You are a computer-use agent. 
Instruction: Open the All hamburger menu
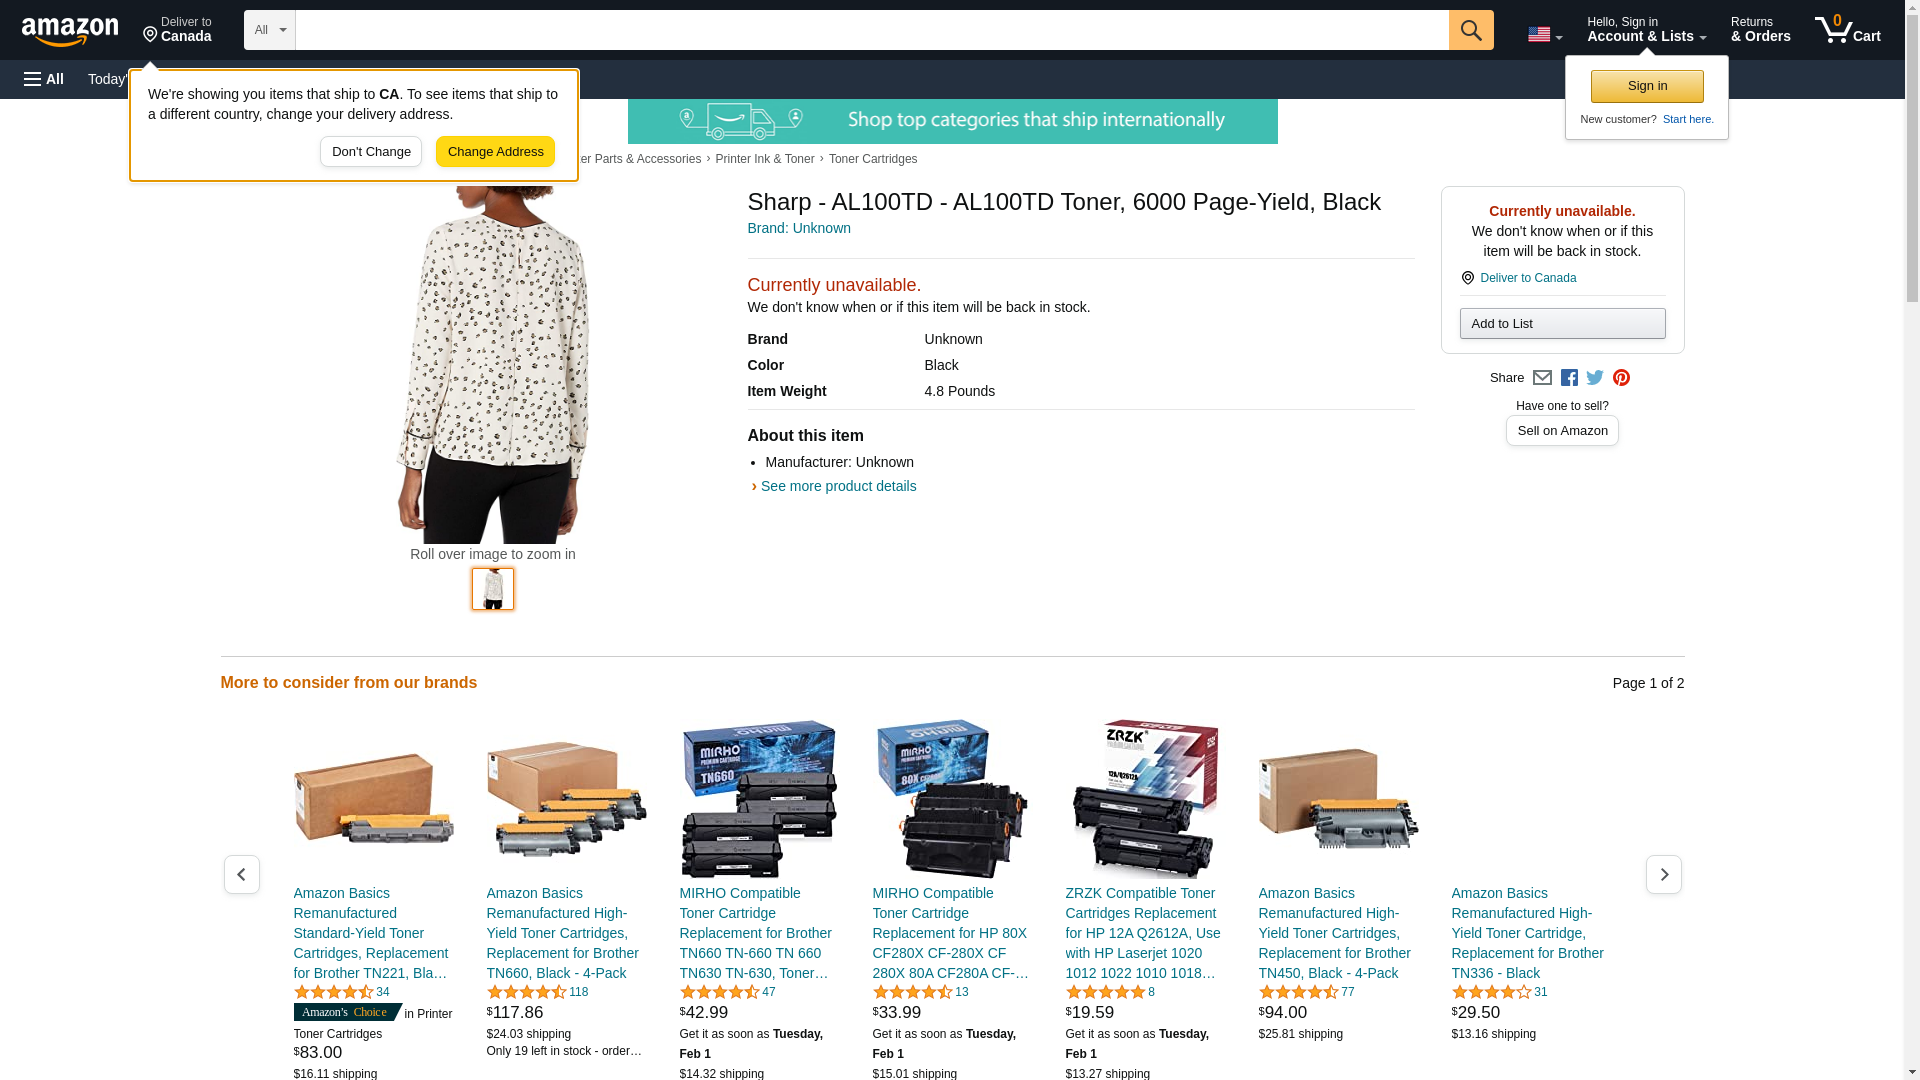tap(44, 79)
